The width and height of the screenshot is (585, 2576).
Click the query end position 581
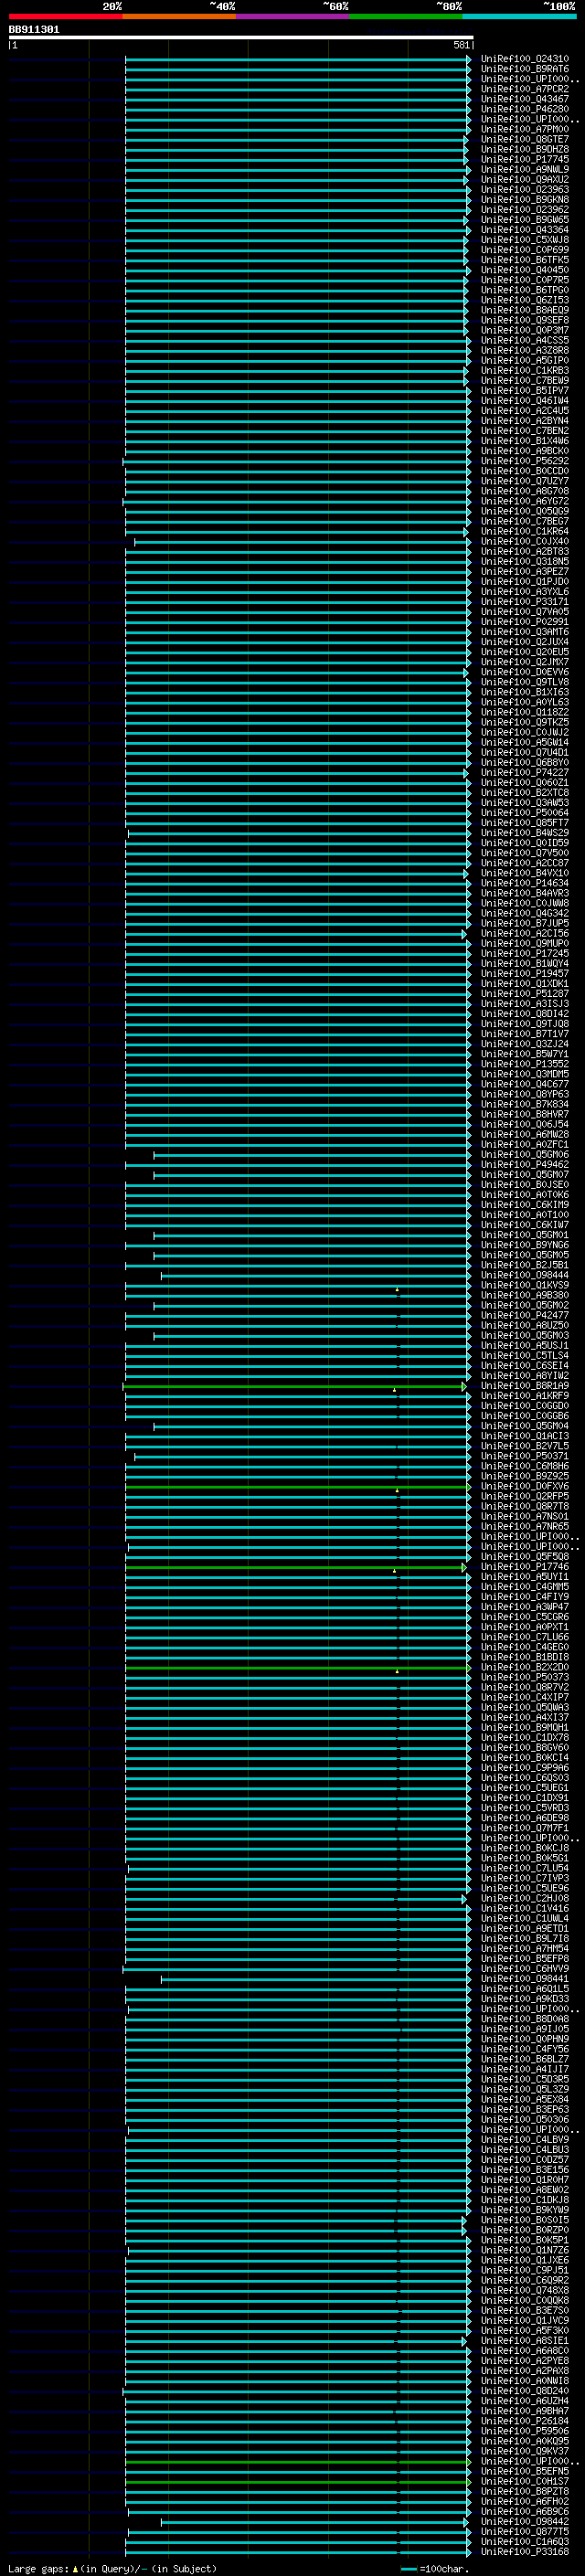[461, 45]
